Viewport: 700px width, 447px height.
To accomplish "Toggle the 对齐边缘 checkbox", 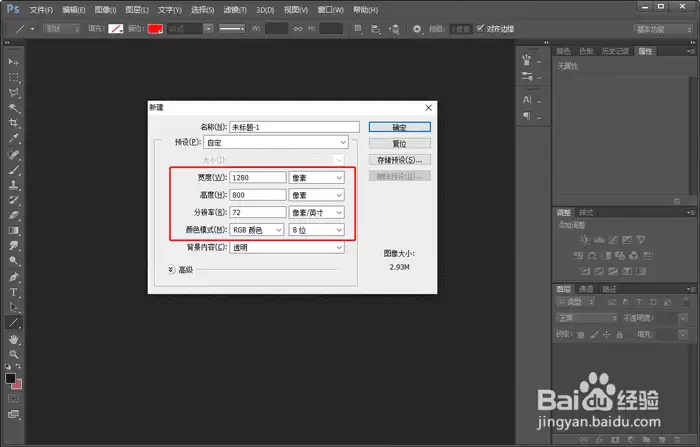I will click(x=480, y=29).
